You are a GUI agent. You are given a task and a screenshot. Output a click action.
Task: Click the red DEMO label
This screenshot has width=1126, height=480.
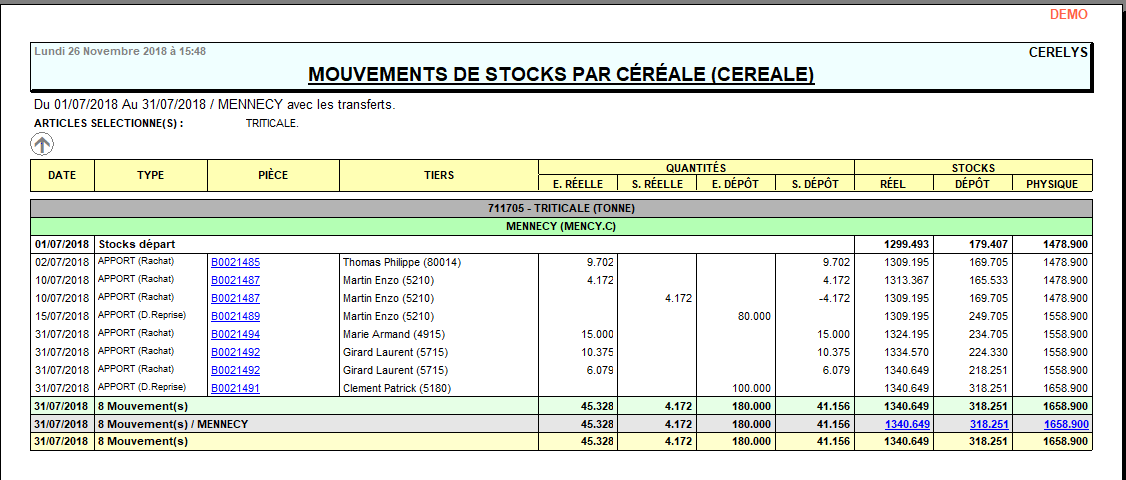1068,14
